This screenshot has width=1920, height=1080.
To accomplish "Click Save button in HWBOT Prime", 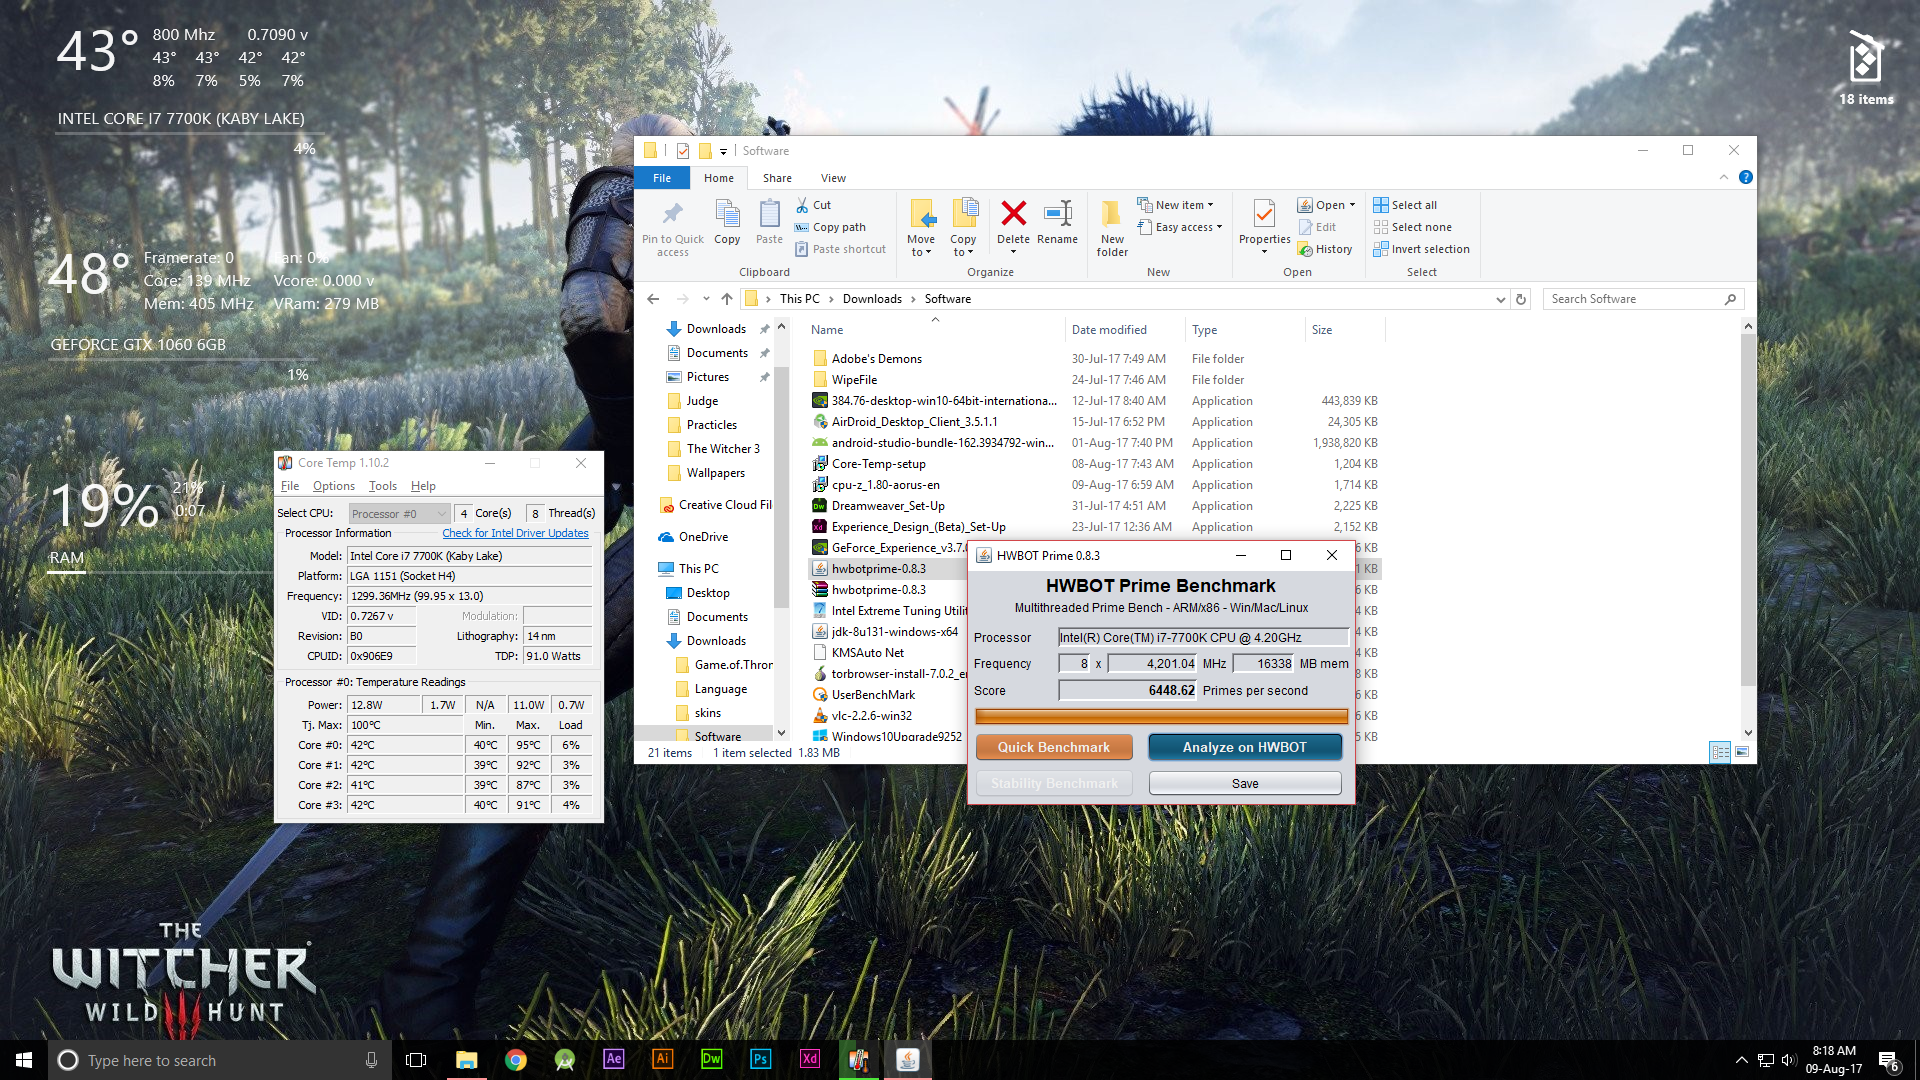I will [1245, 783].
